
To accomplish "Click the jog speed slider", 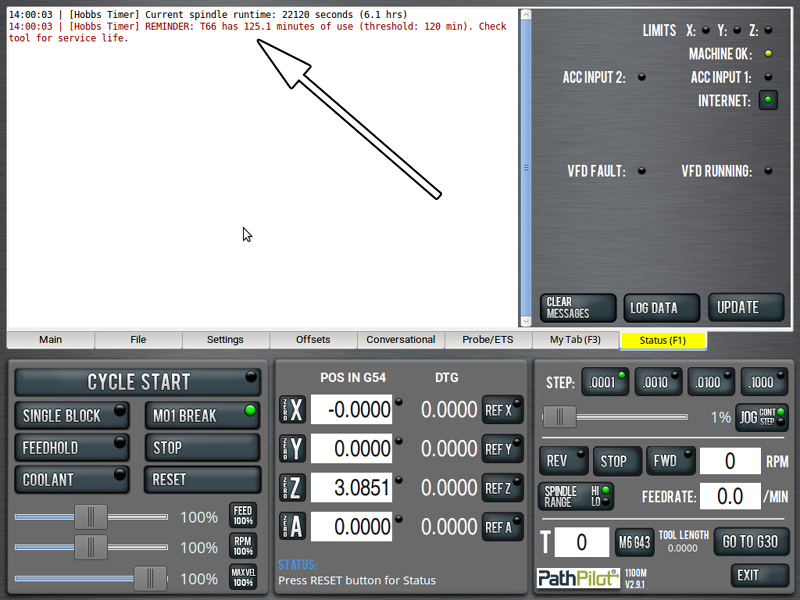I will tap(614, 417).
